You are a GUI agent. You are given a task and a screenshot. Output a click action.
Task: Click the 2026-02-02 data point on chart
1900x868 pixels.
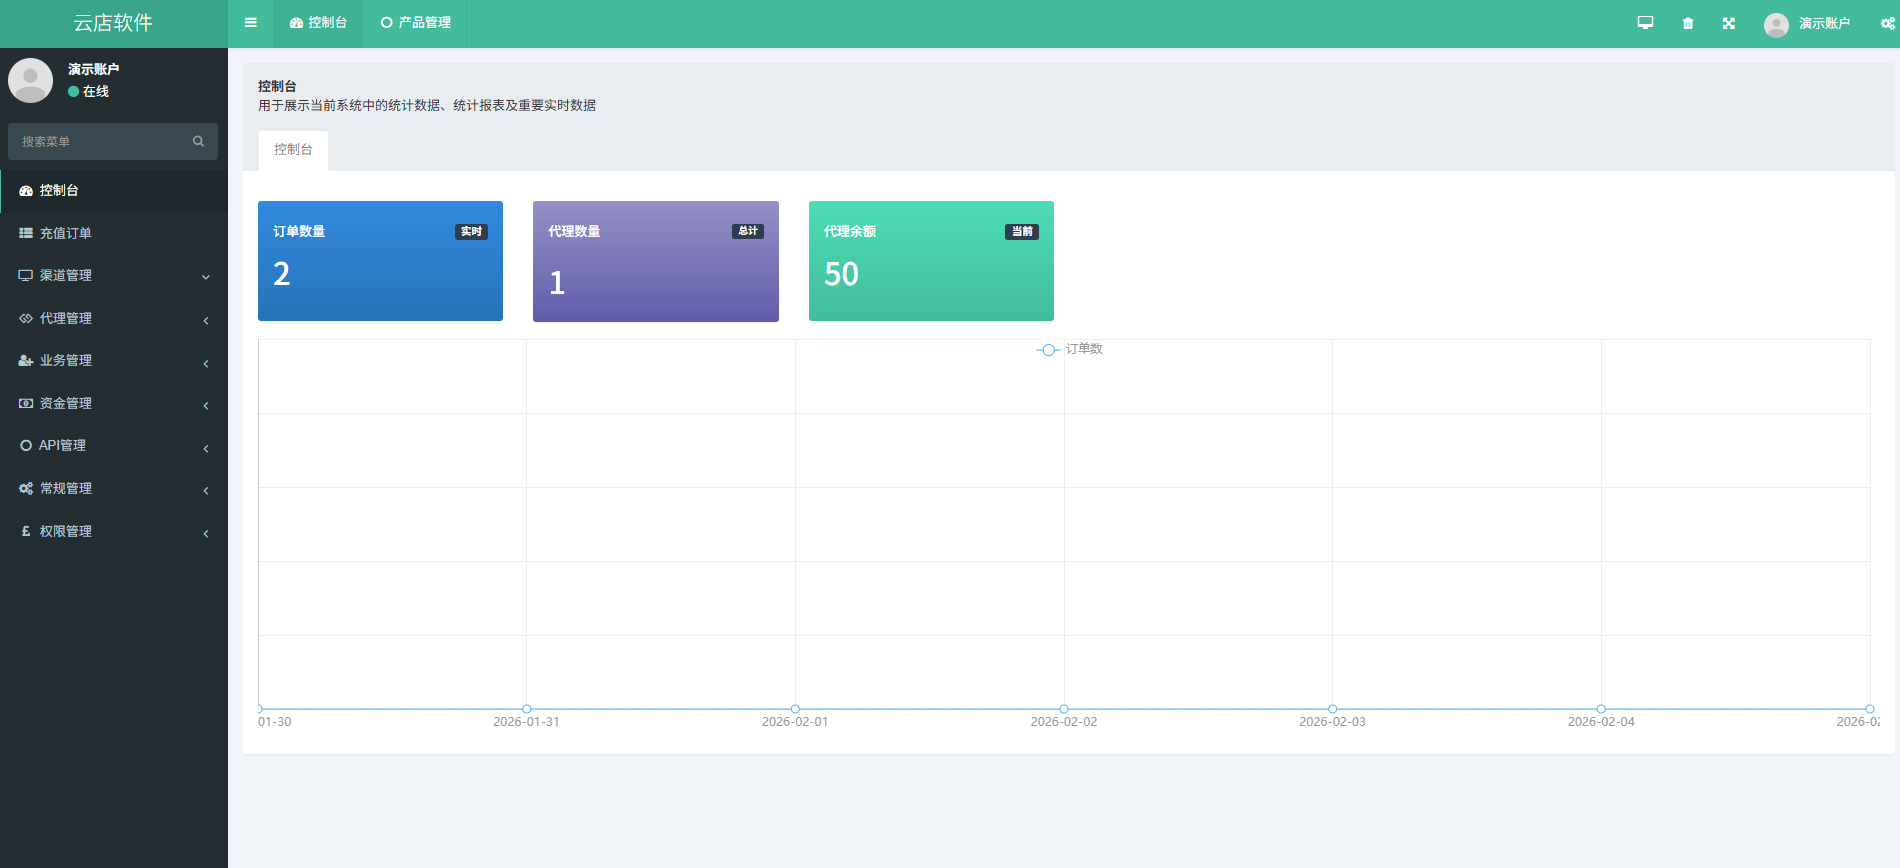click(1064, 709)
